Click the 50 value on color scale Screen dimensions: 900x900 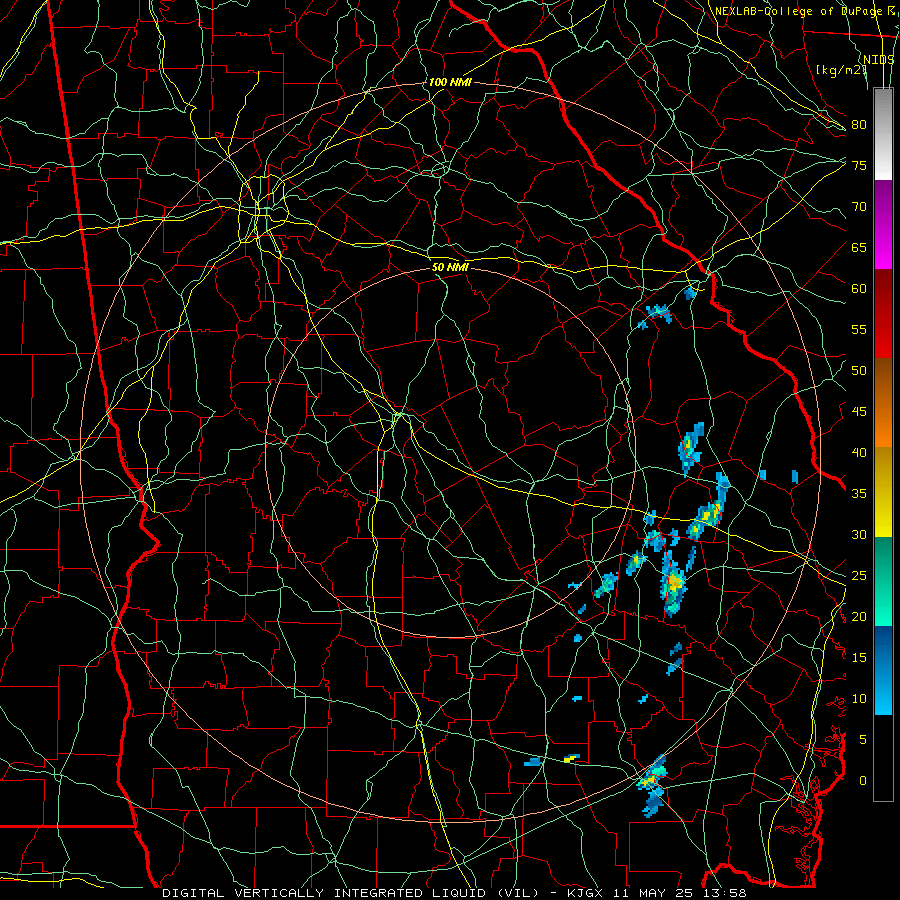coord(859,370)
